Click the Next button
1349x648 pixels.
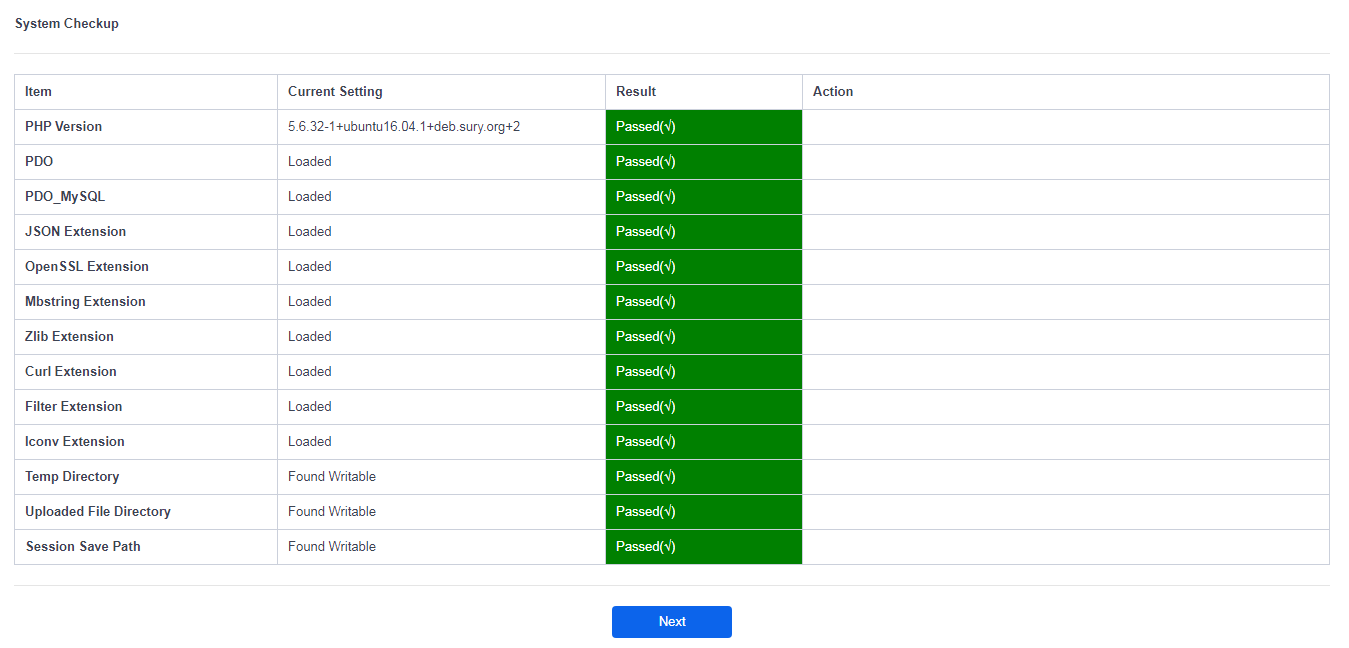(672, 621)
